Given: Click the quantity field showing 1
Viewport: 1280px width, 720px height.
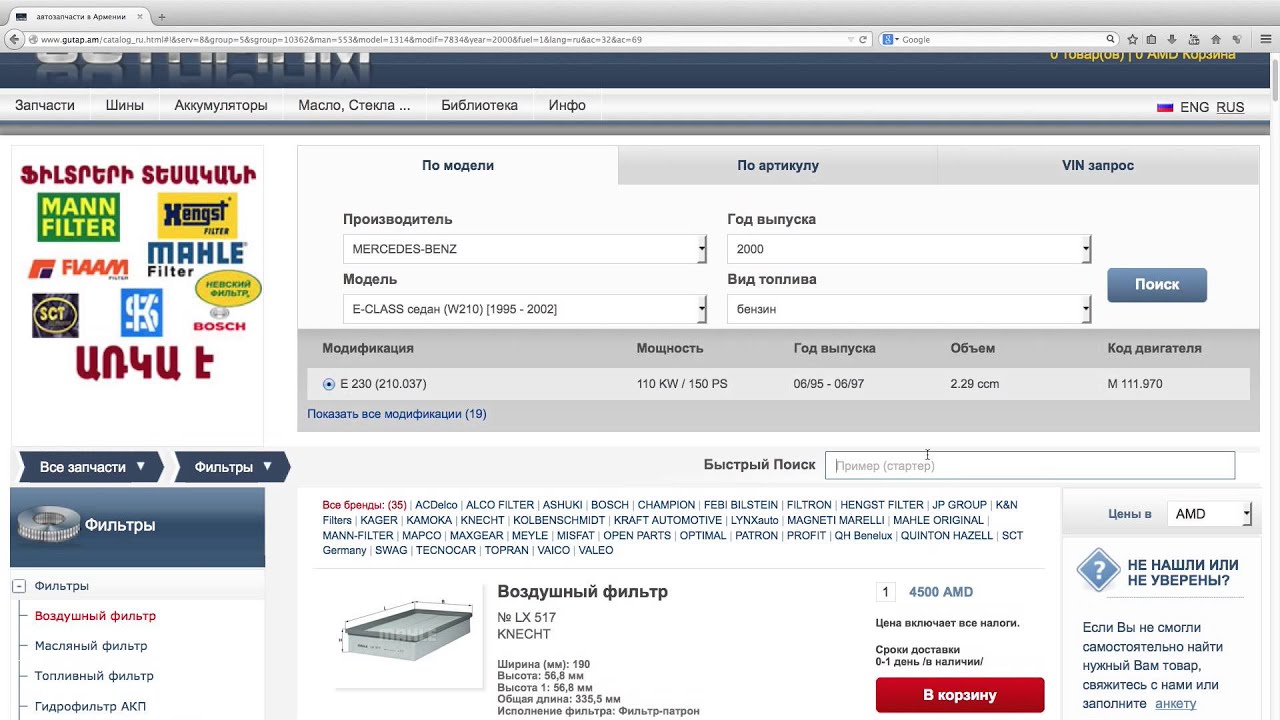Looking at the screenshot, I should tap(885, 592).
